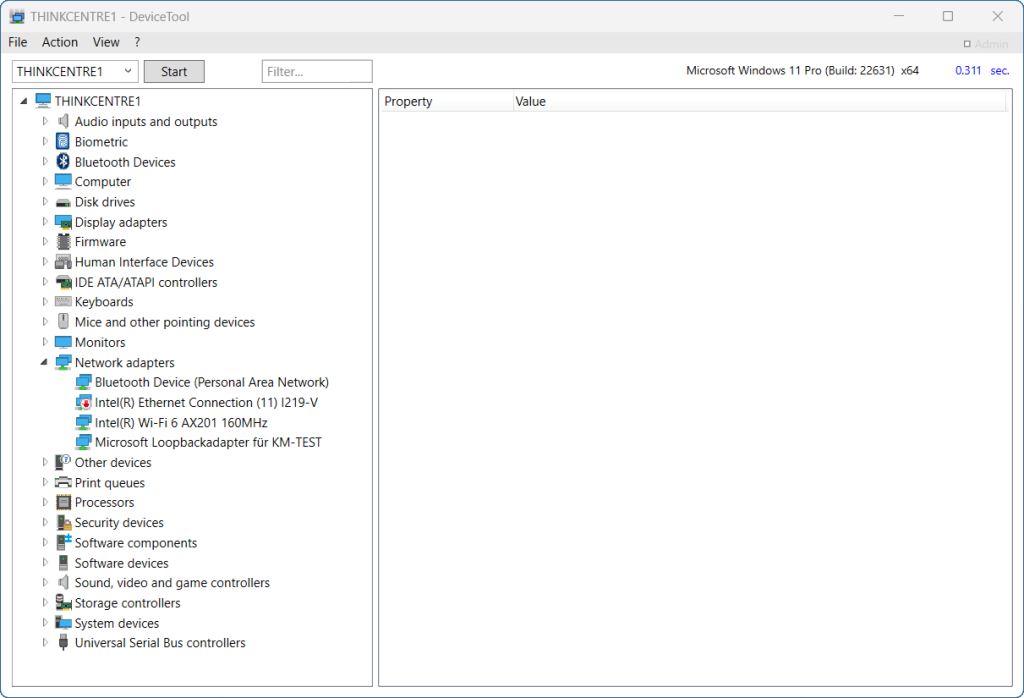
Task: Click the Filter input field
Action: [316, 71]
